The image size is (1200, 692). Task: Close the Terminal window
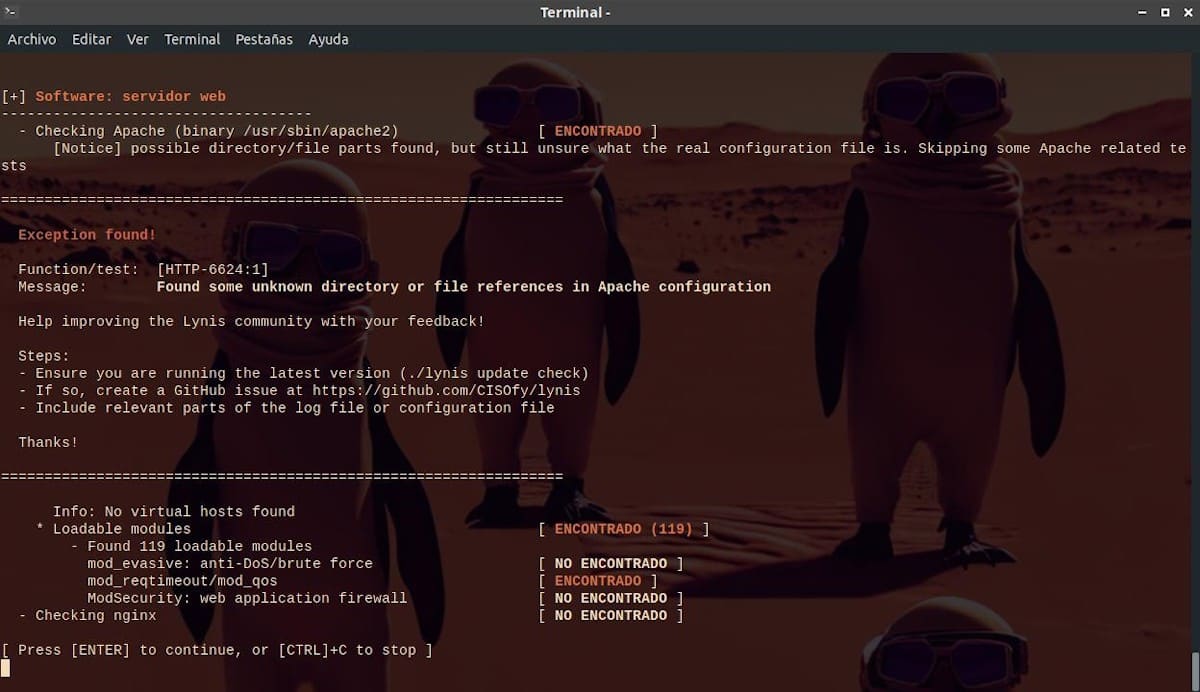coord(1186,12)
